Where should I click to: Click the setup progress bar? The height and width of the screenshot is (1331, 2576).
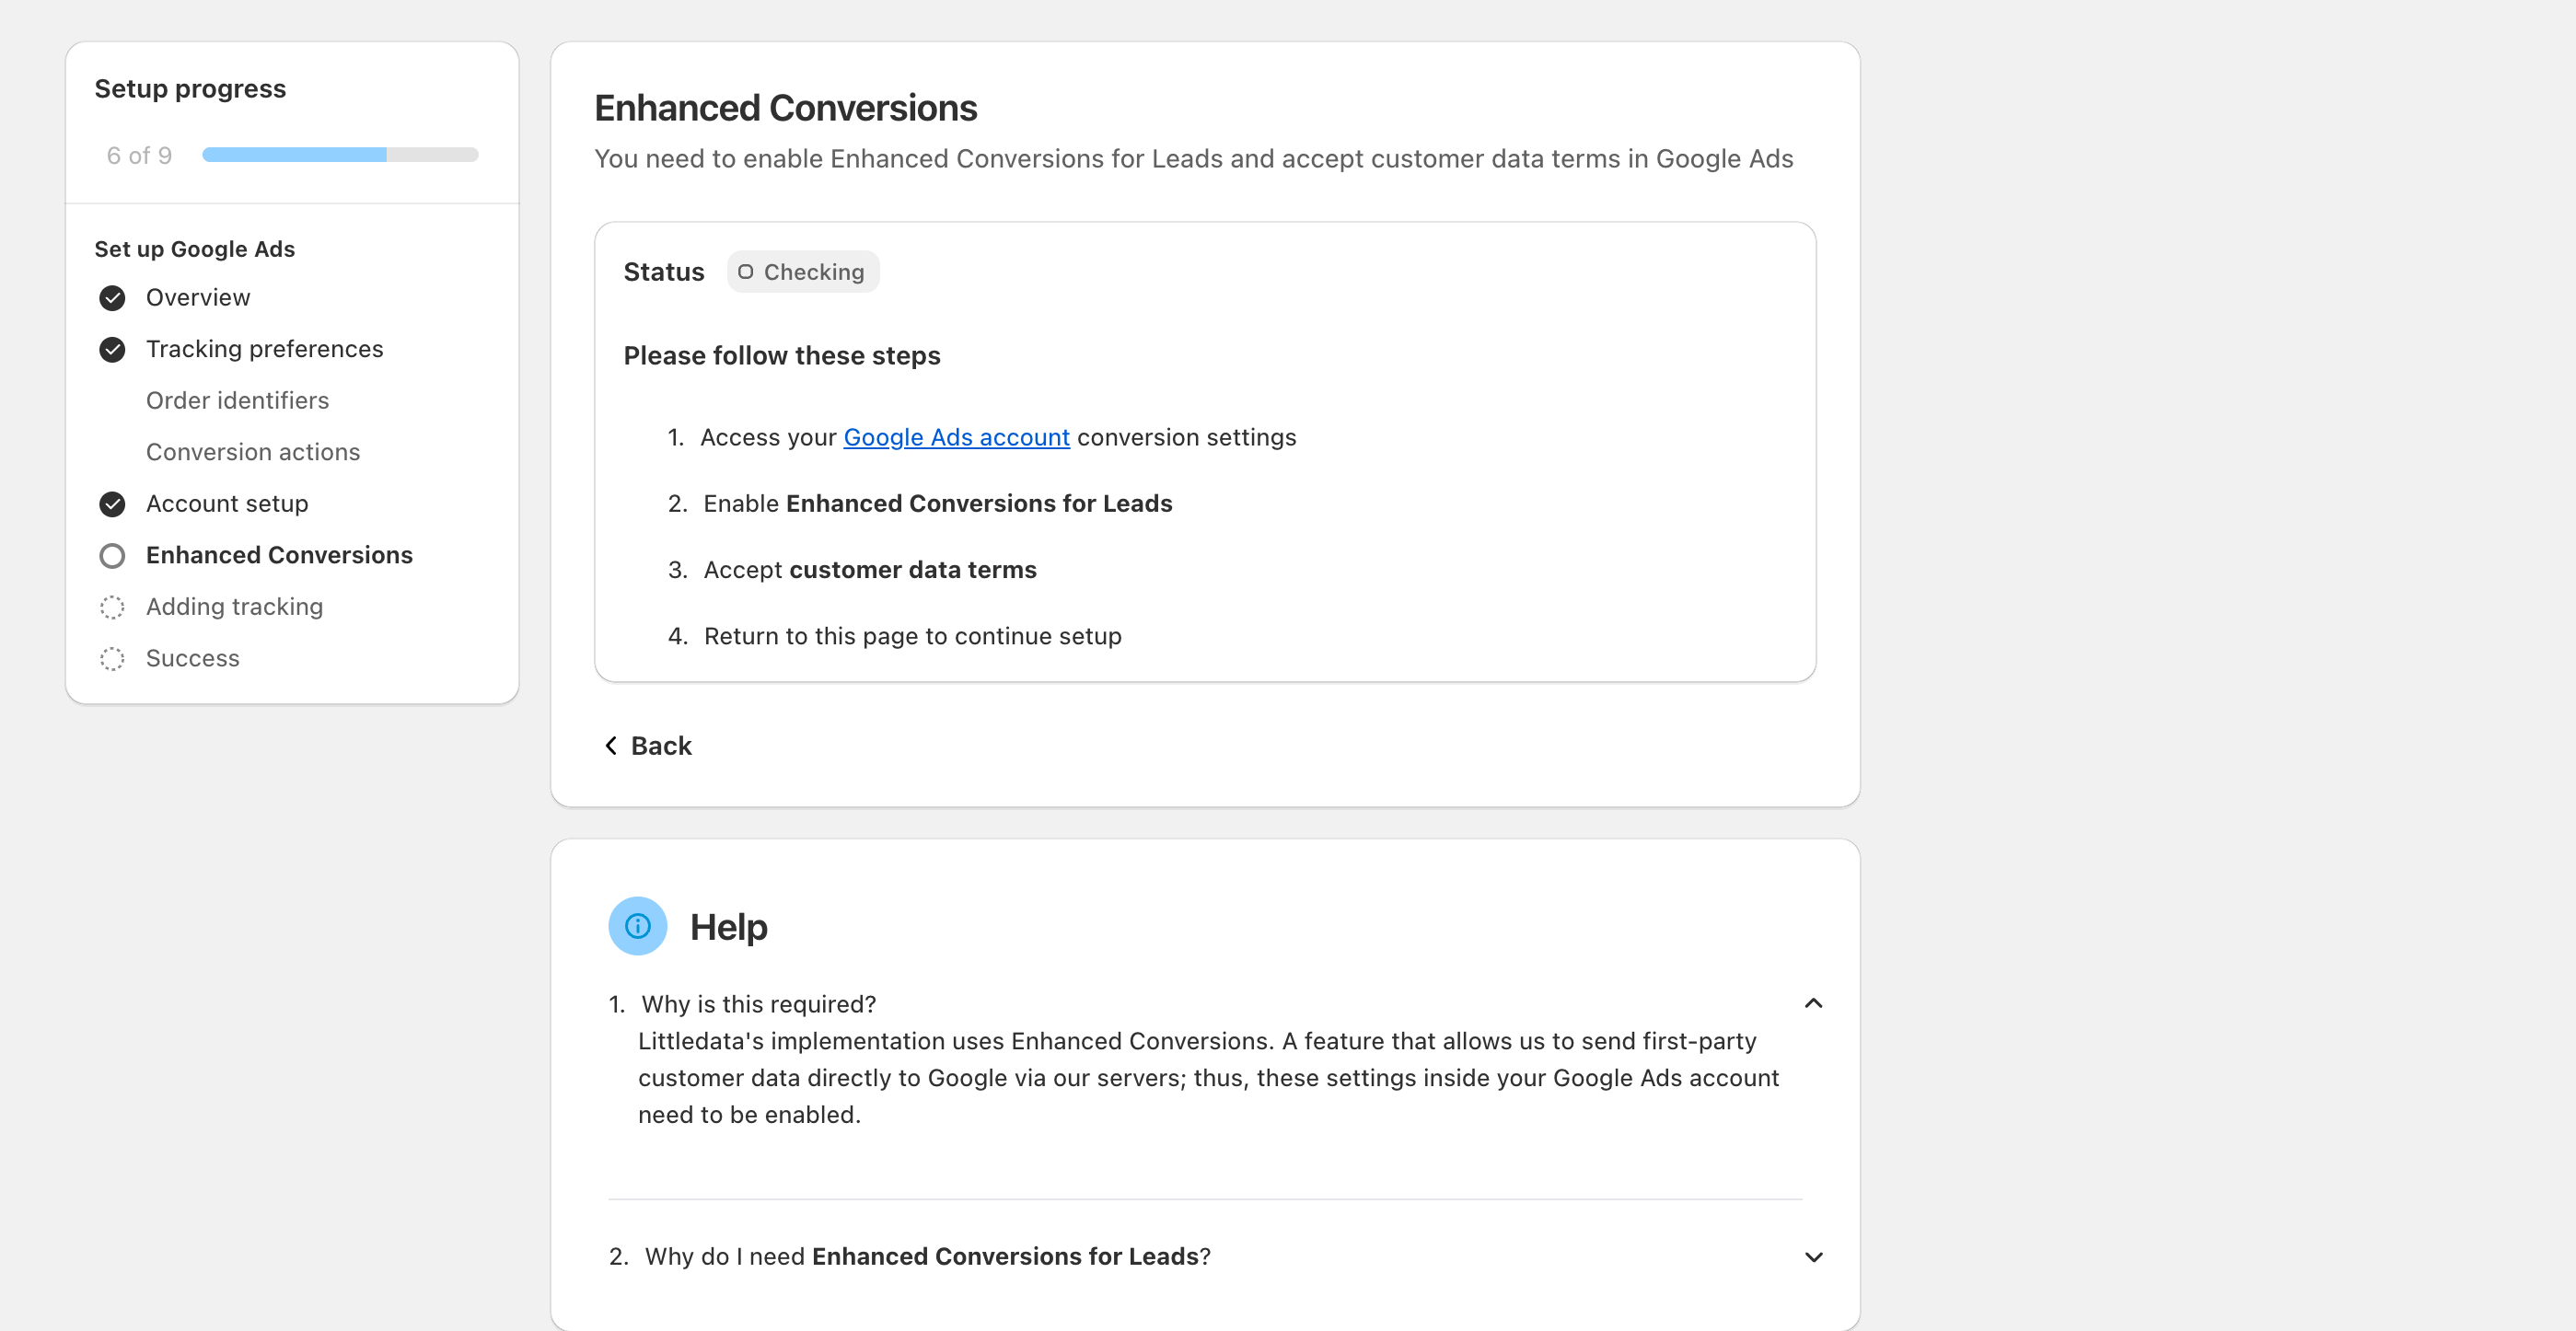pos(340,155)
